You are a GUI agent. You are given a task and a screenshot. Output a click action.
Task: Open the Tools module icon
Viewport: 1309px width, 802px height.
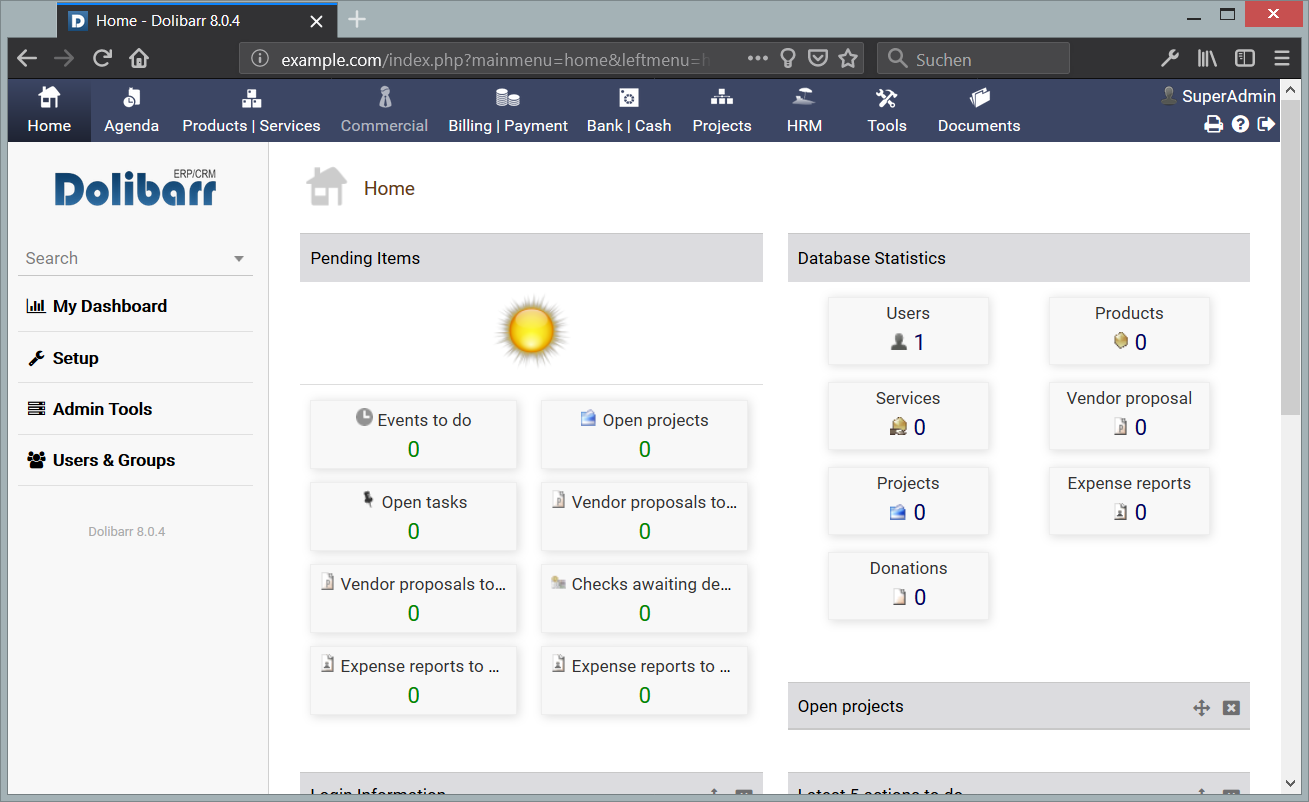point(887,98)
